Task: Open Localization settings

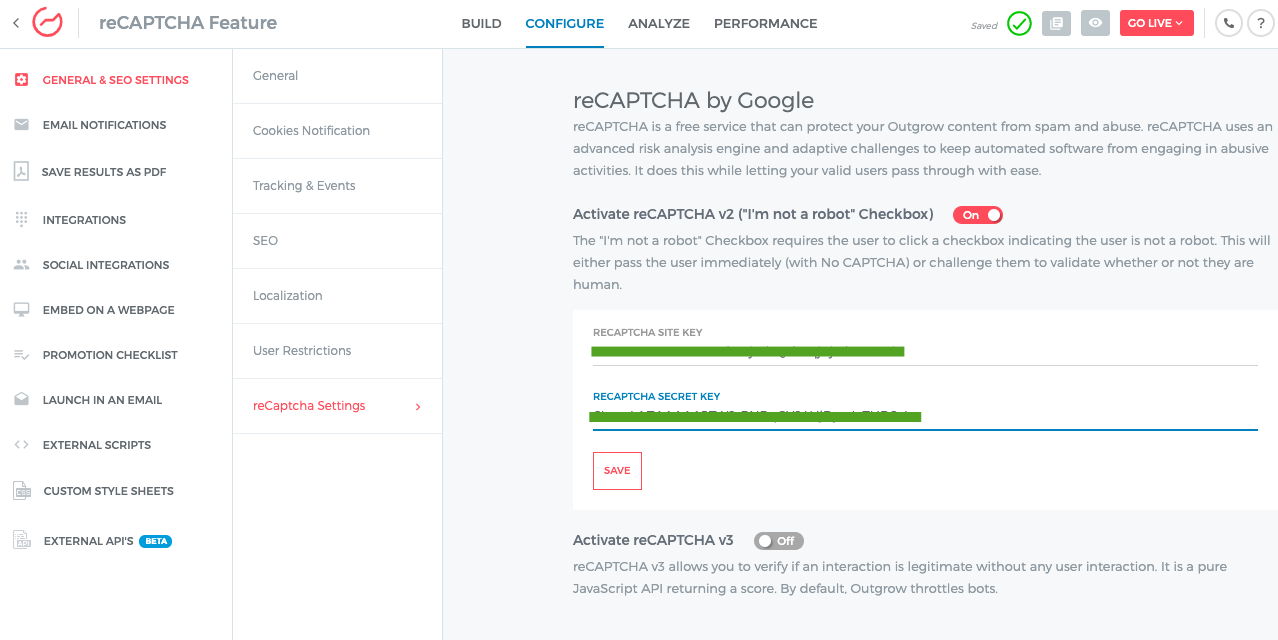Action: (x=337, y=296)
